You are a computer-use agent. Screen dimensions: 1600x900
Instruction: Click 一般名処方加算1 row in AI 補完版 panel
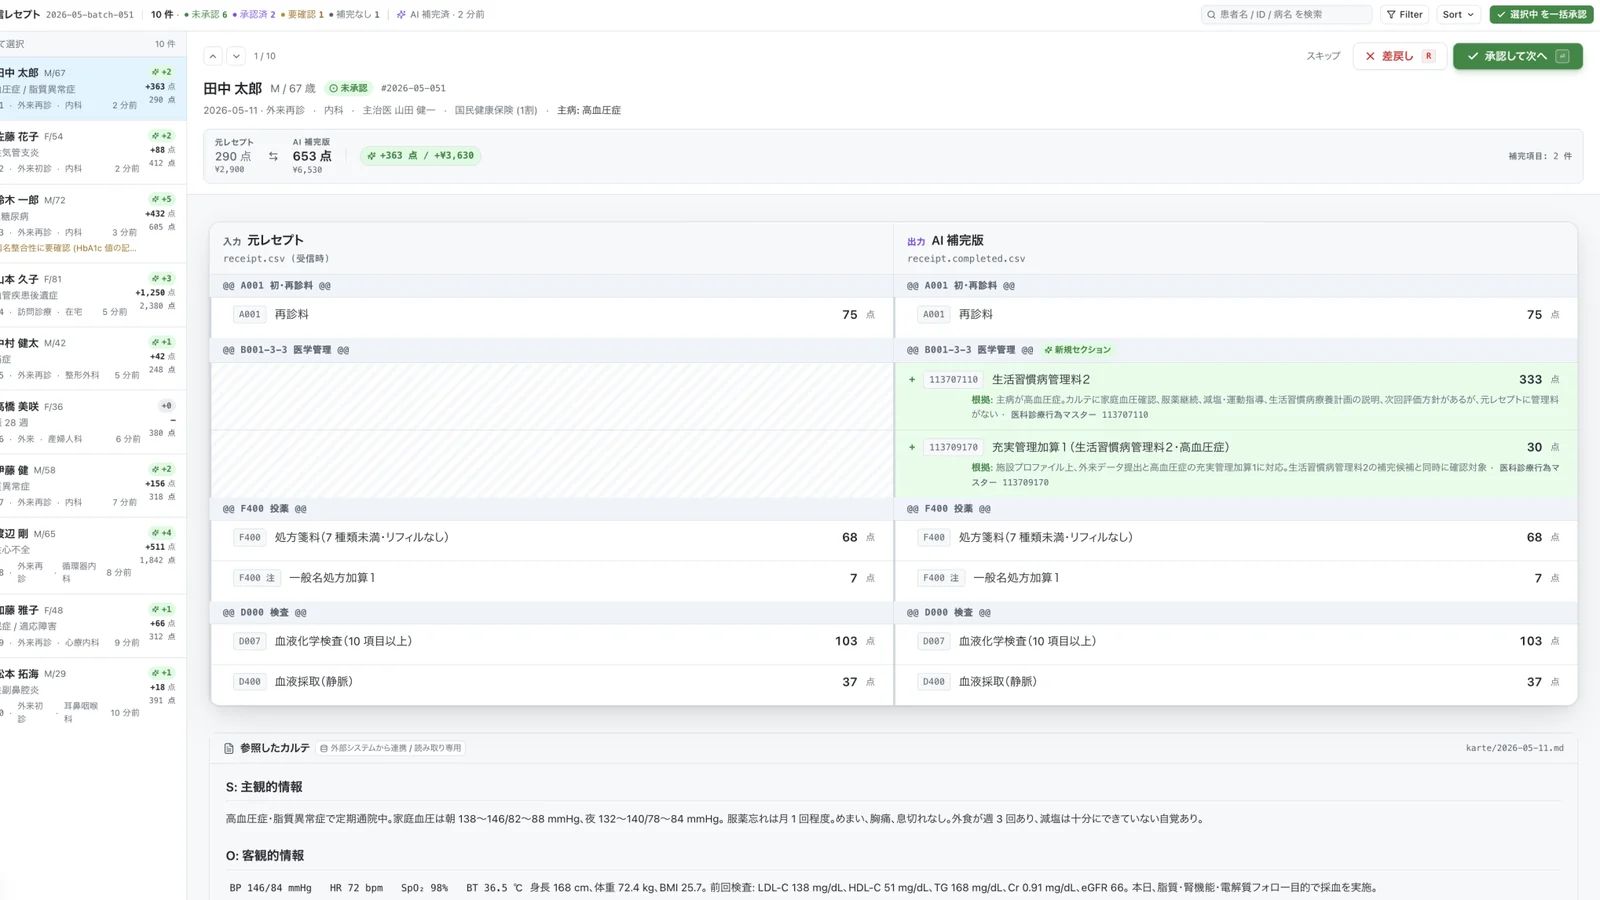[x=1236, y=578]
